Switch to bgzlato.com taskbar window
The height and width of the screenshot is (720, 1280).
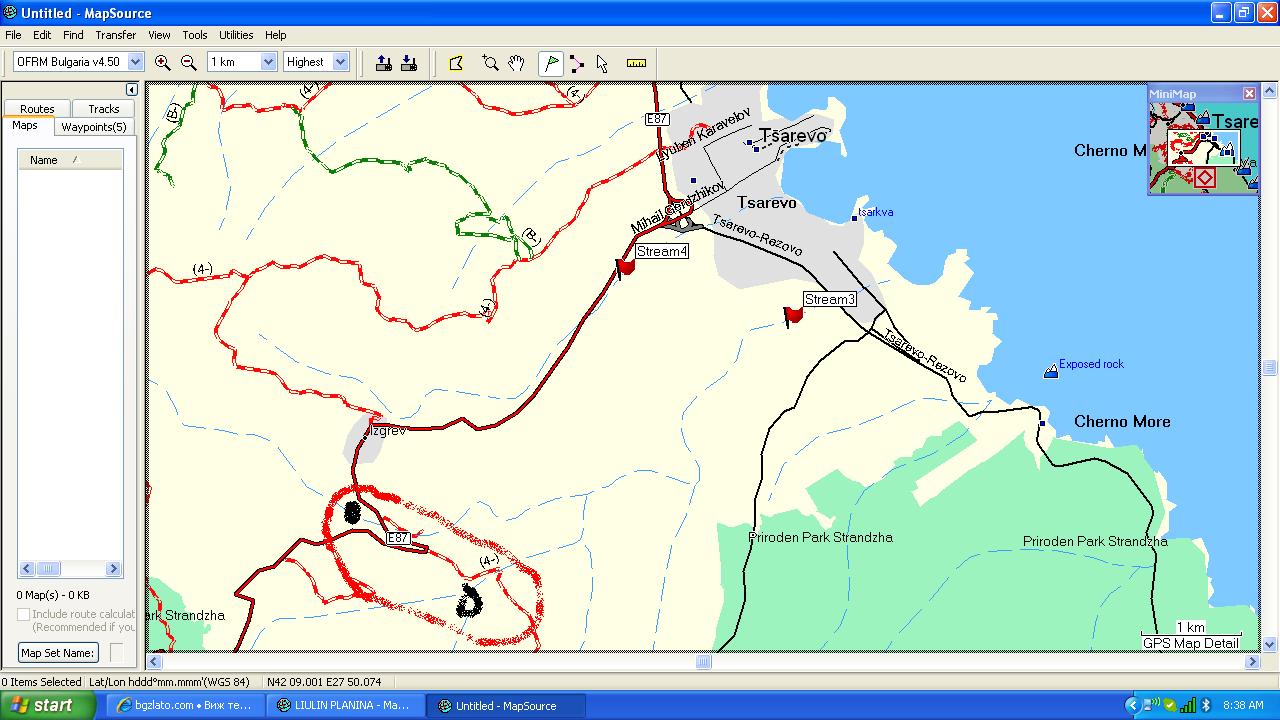click(x=186, y=705)
